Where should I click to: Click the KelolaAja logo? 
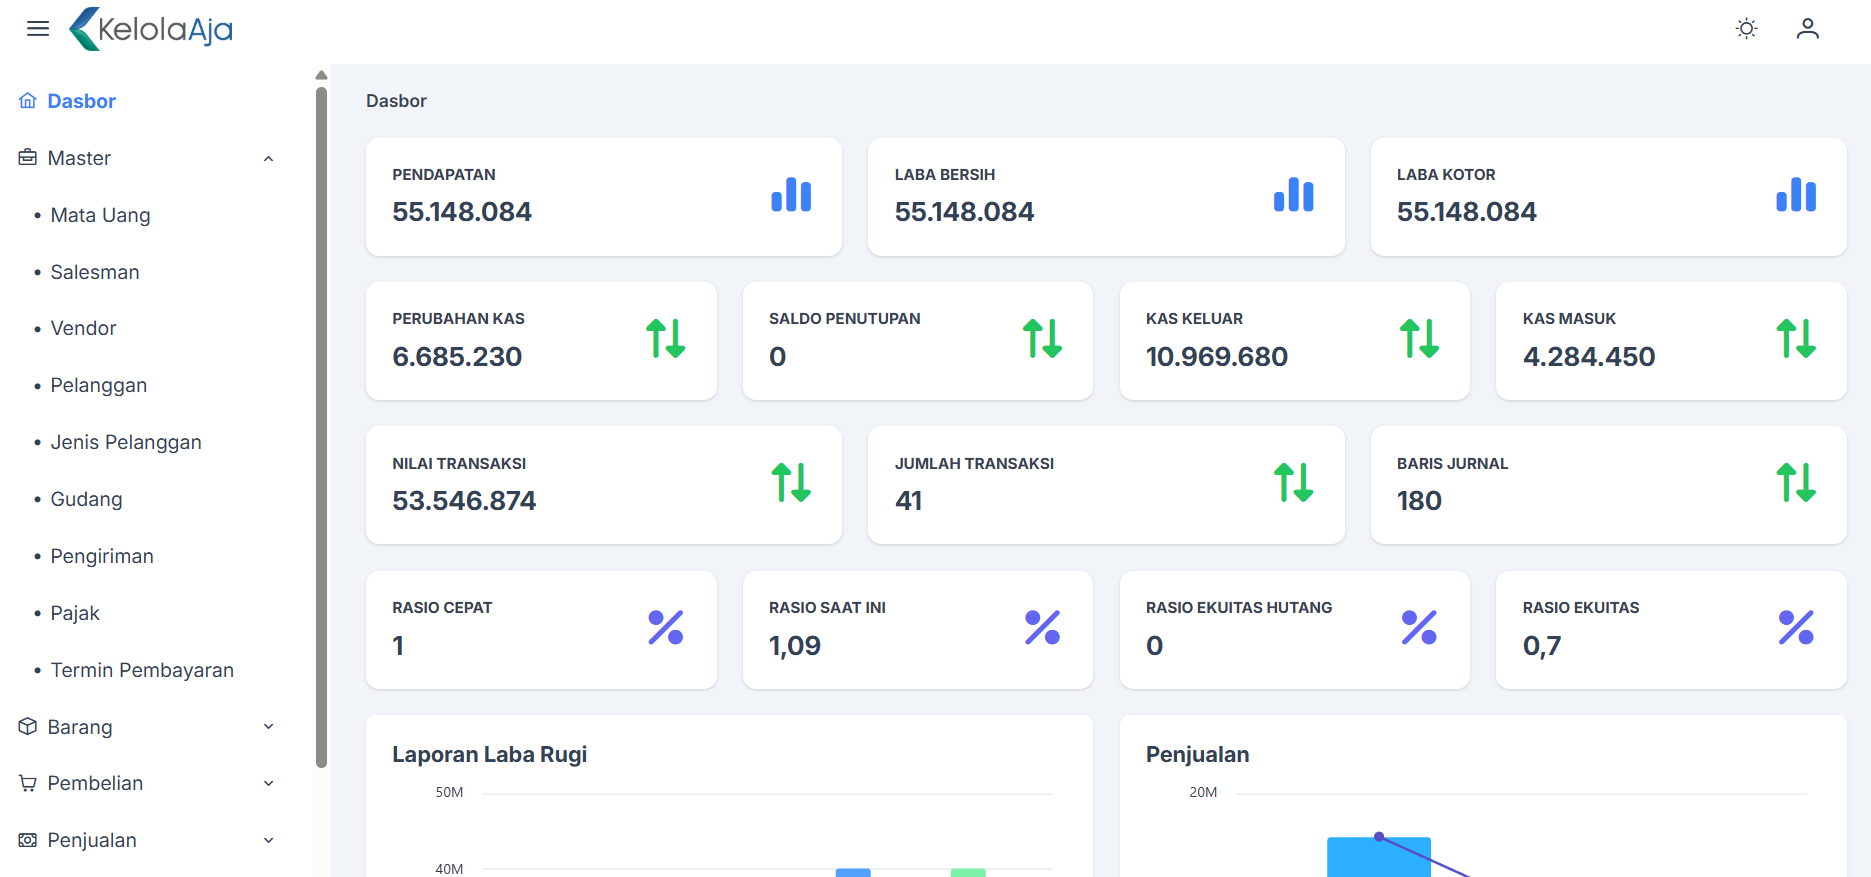coord(151,29)
